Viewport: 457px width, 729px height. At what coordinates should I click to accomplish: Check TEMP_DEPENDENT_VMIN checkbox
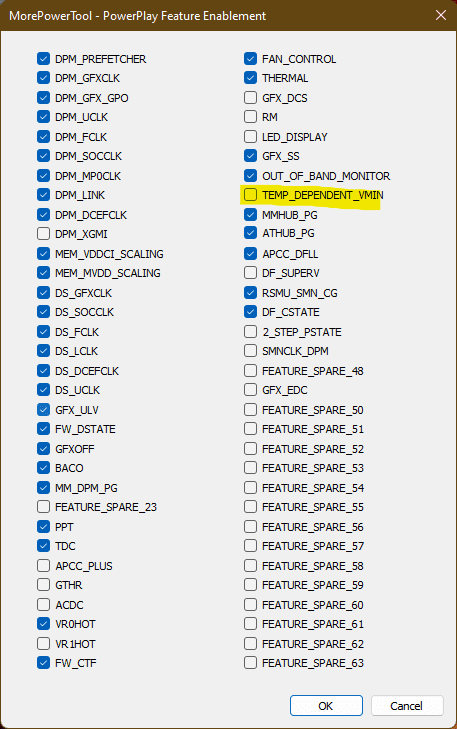pyautogui.click(x=250, y=195)
